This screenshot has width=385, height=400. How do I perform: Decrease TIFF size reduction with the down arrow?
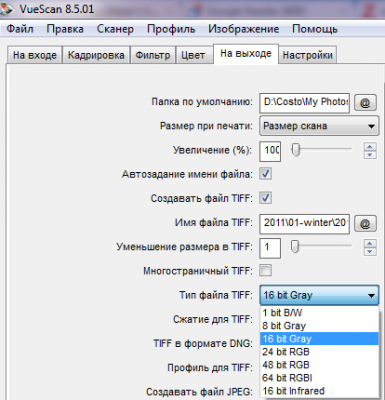pos(370,251)
